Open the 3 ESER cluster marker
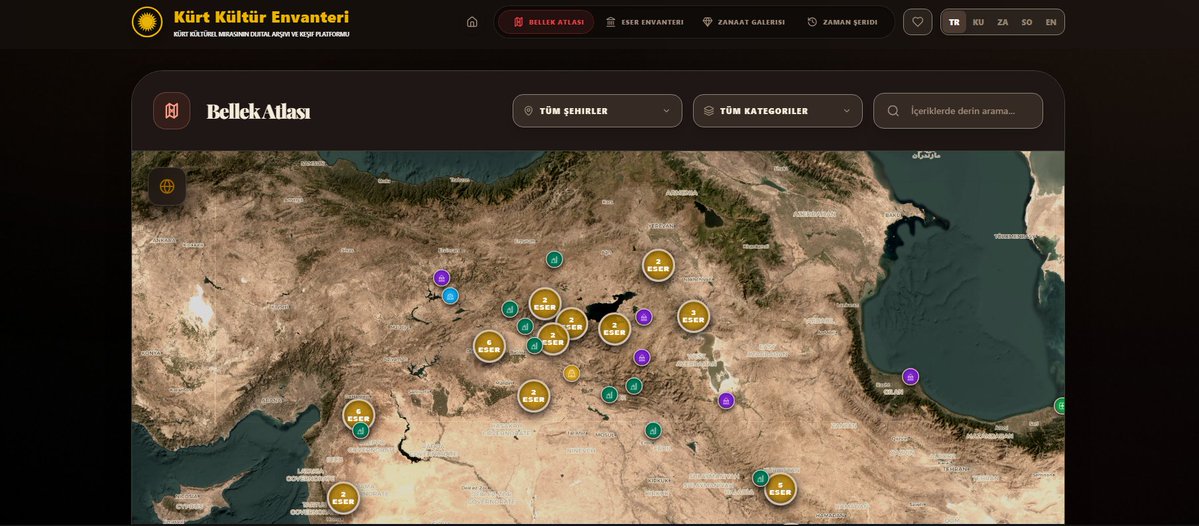 (x=693, y=316)
